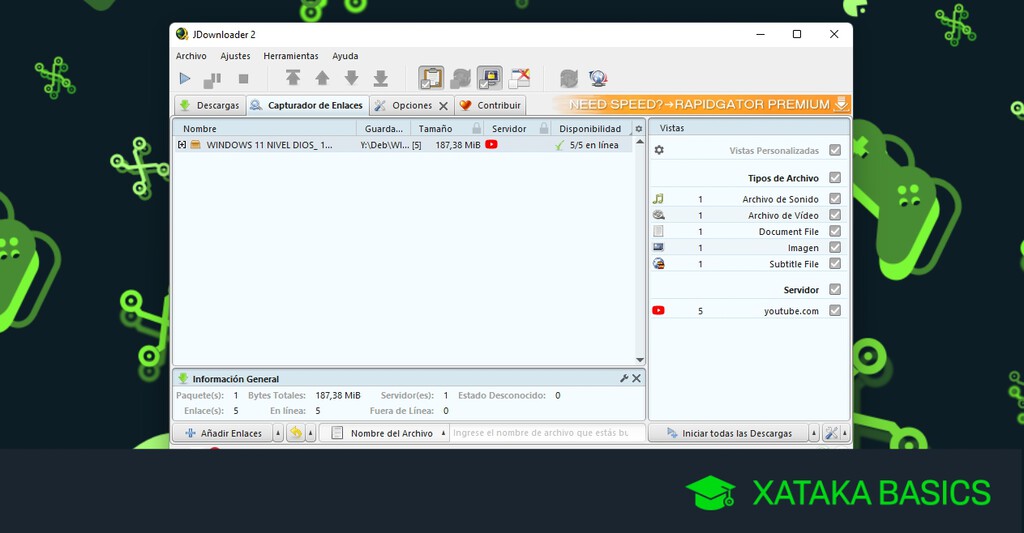Screen dimensions: 1024x533
Task: Click the gray reconnect now icon
Action: [x=569, y=79]
